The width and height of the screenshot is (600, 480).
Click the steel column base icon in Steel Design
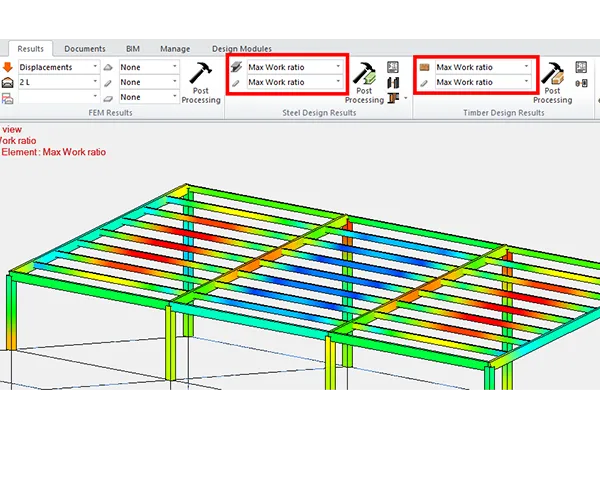point(393,98)
